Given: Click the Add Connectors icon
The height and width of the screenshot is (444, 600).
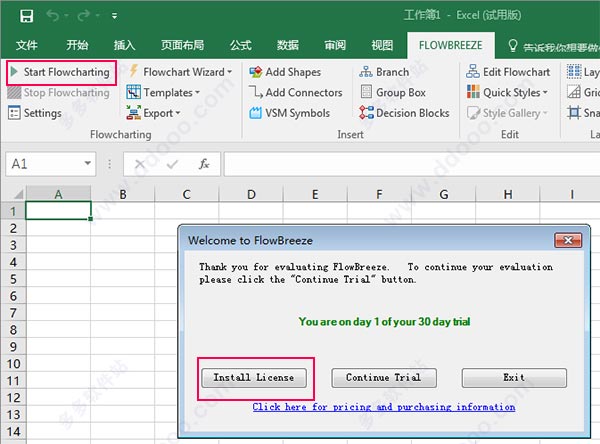Looking at the screenshot, I should tap(256, 92).
